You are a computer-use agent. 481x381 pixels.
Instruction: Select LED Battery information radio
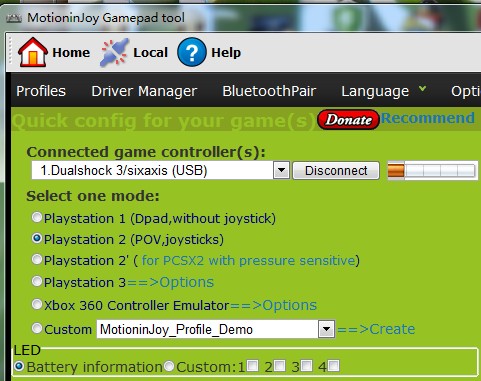[x=19, y=366]
